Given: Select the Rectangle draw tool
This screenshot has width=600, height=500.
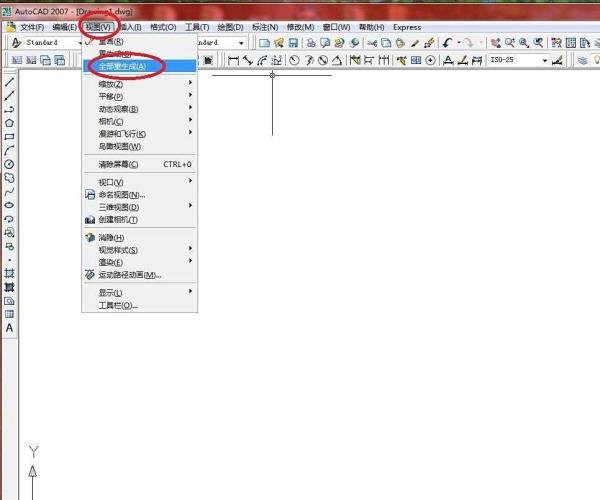Looking at the screenshot, I should click(9, 137).
